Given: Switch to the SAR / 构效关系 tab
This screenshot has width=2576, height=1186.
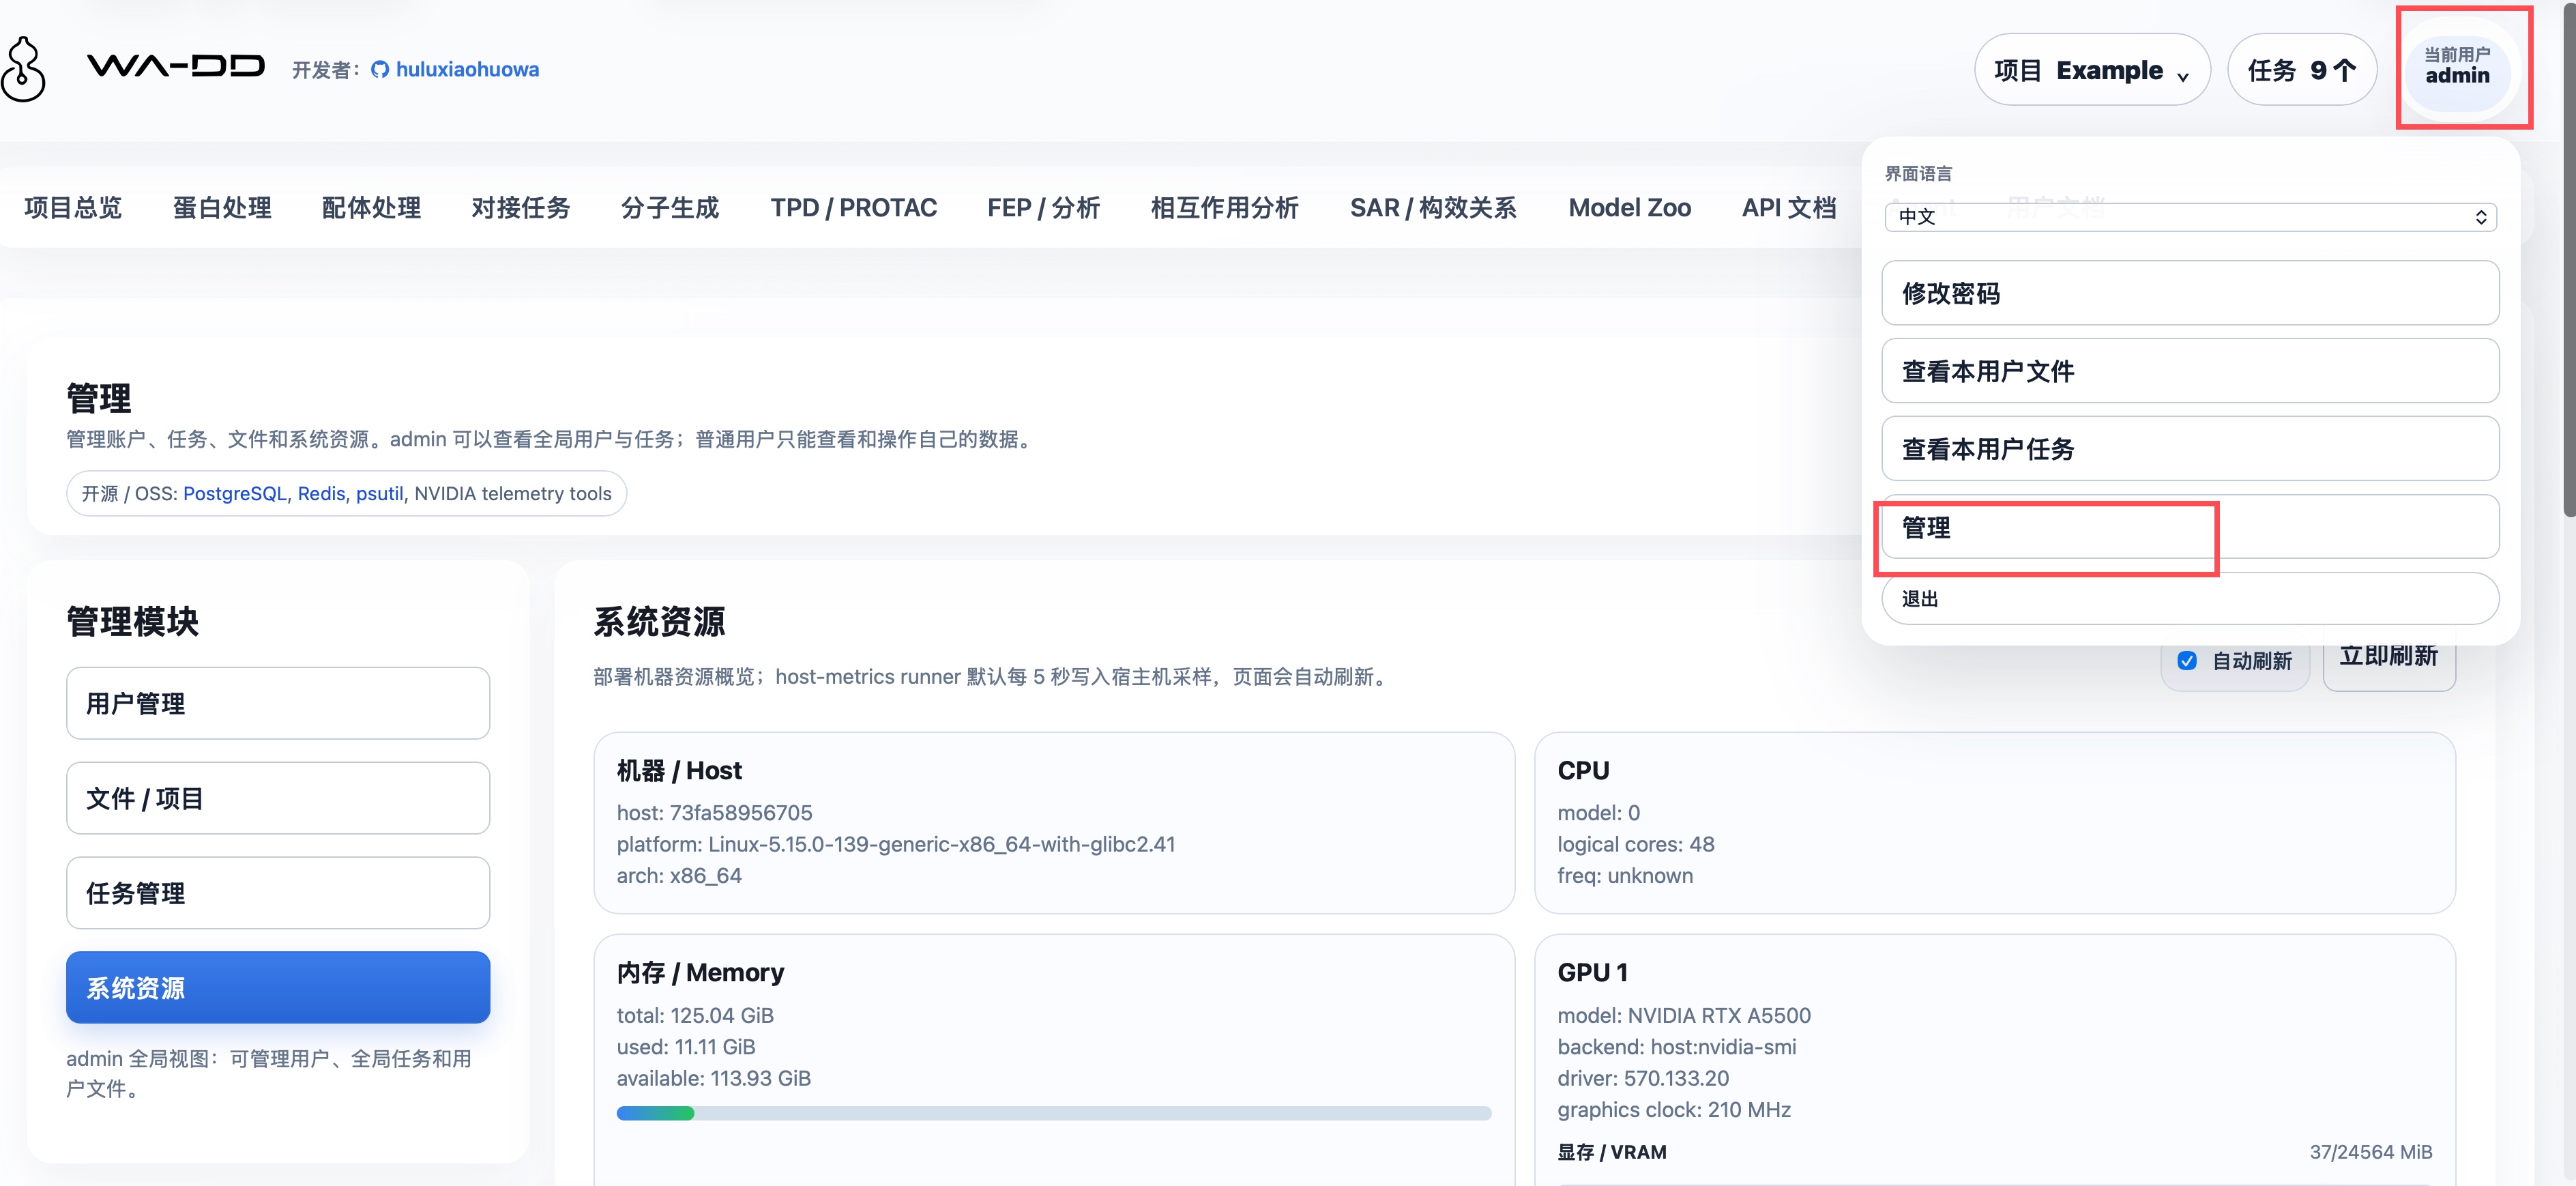Looking at the screenshot, I should click(1434, 208).
